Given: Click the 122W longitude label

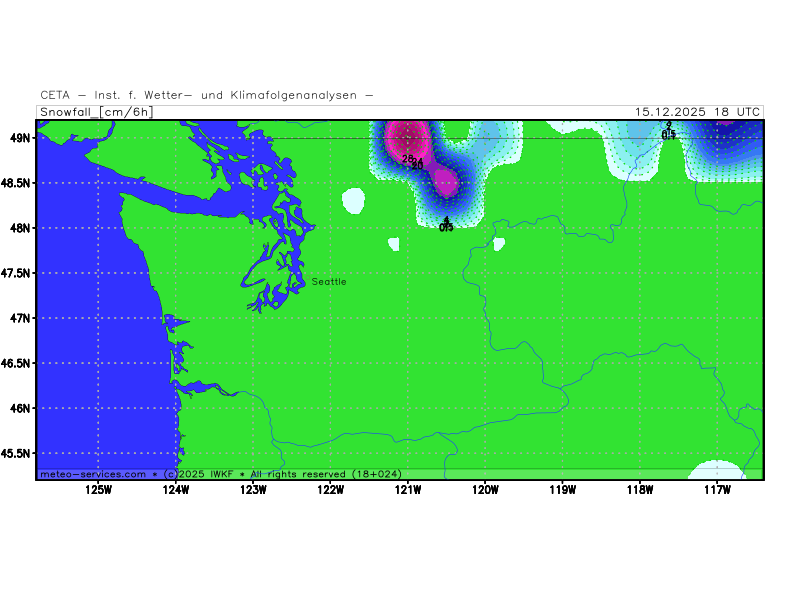Looking at the screenshot, I should coord(331,490).
